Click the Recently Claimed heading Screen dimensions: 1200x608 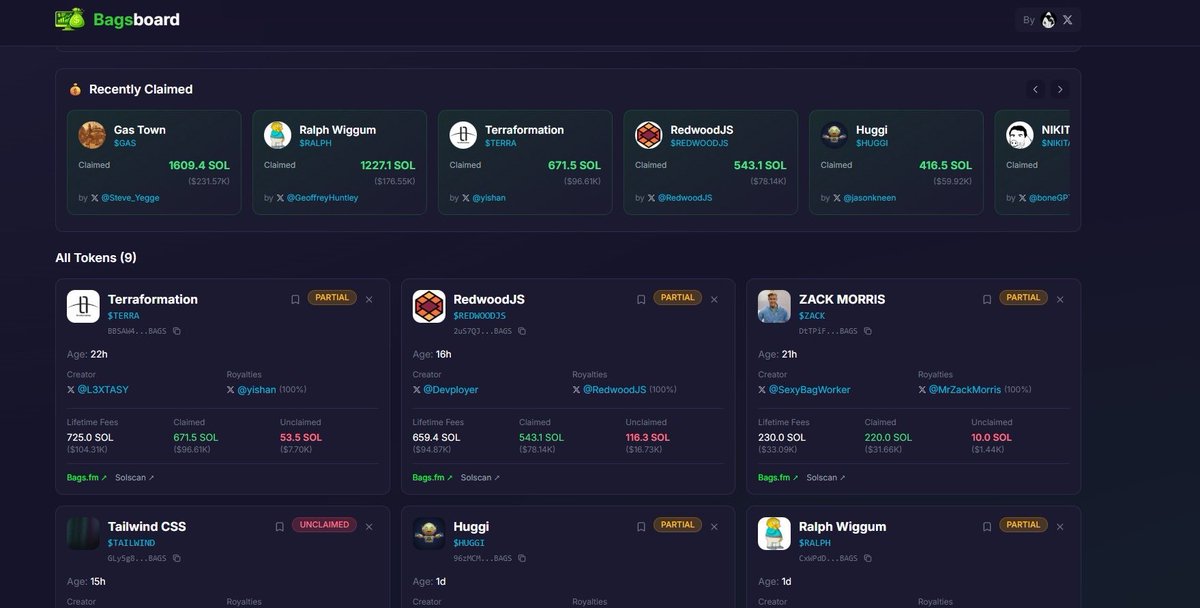click(141, 89)
